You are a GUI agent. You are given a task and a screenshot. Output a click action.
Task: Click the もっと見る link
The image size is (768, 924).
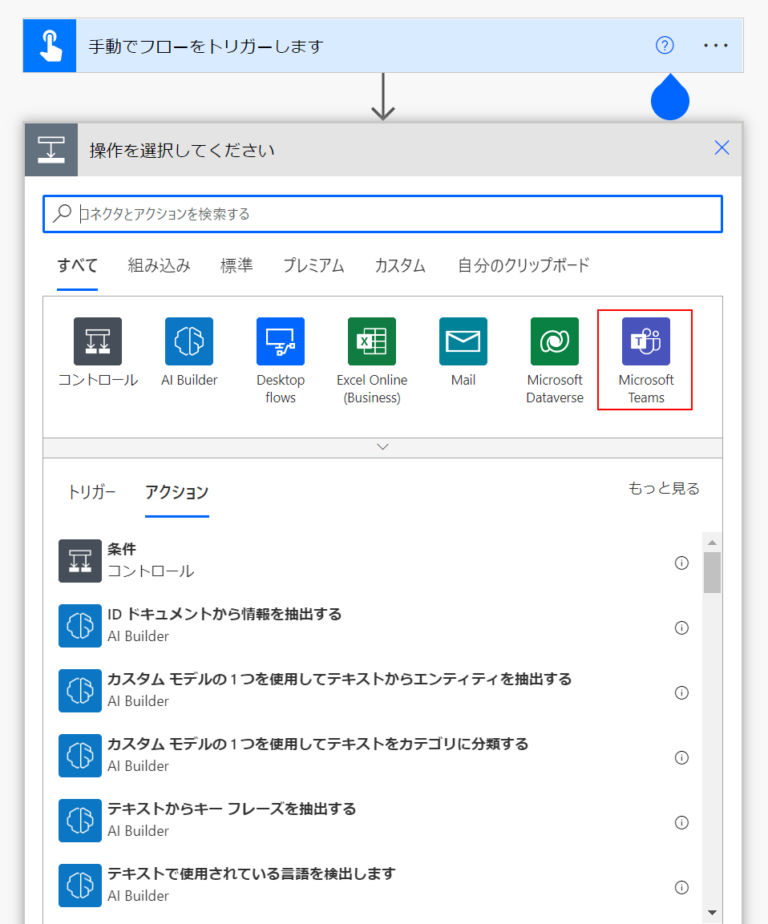click(x=663, y=489)
